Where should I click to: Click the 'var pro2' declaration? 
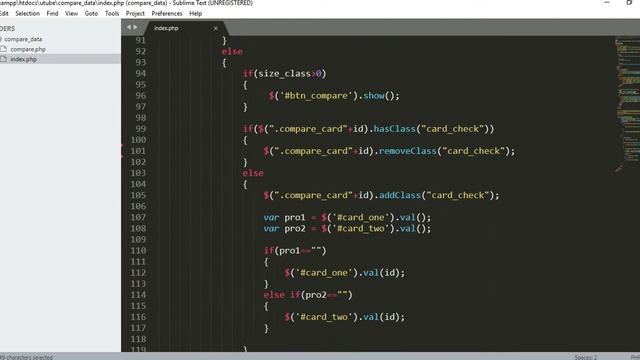[284, 228]
